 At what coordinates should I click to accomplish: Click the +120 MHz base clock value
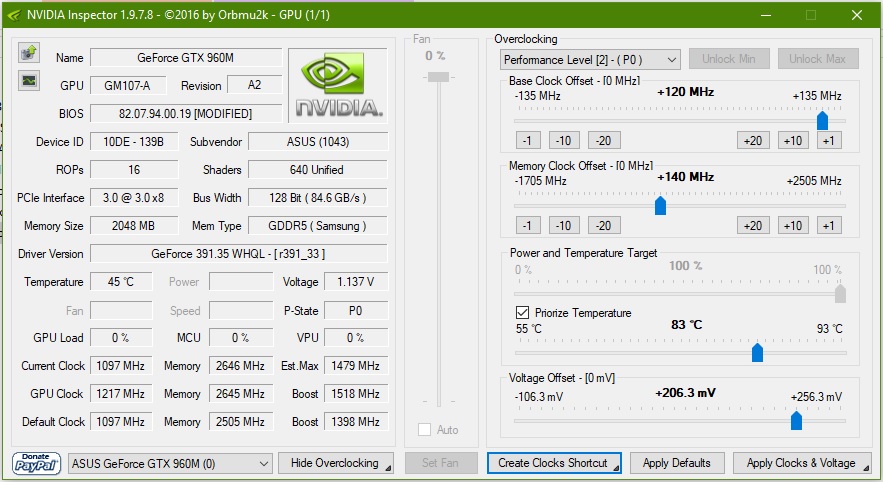click(x=685, y=92)
